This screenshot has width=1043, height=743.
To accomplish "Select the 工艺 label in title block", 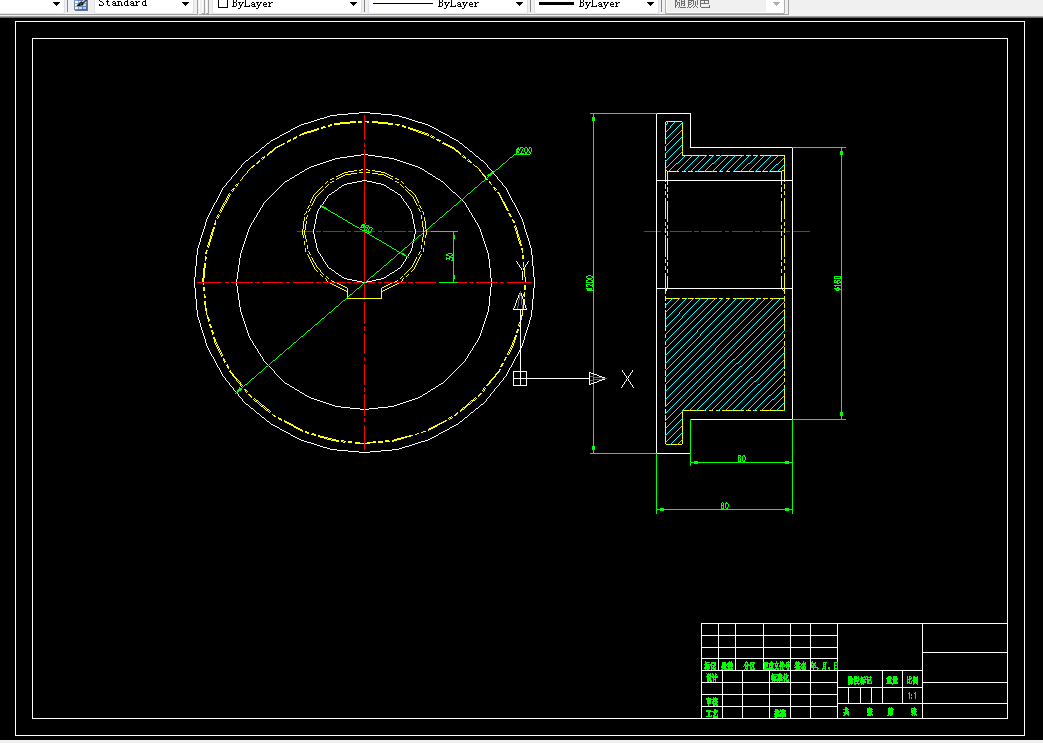I will 712,713.
